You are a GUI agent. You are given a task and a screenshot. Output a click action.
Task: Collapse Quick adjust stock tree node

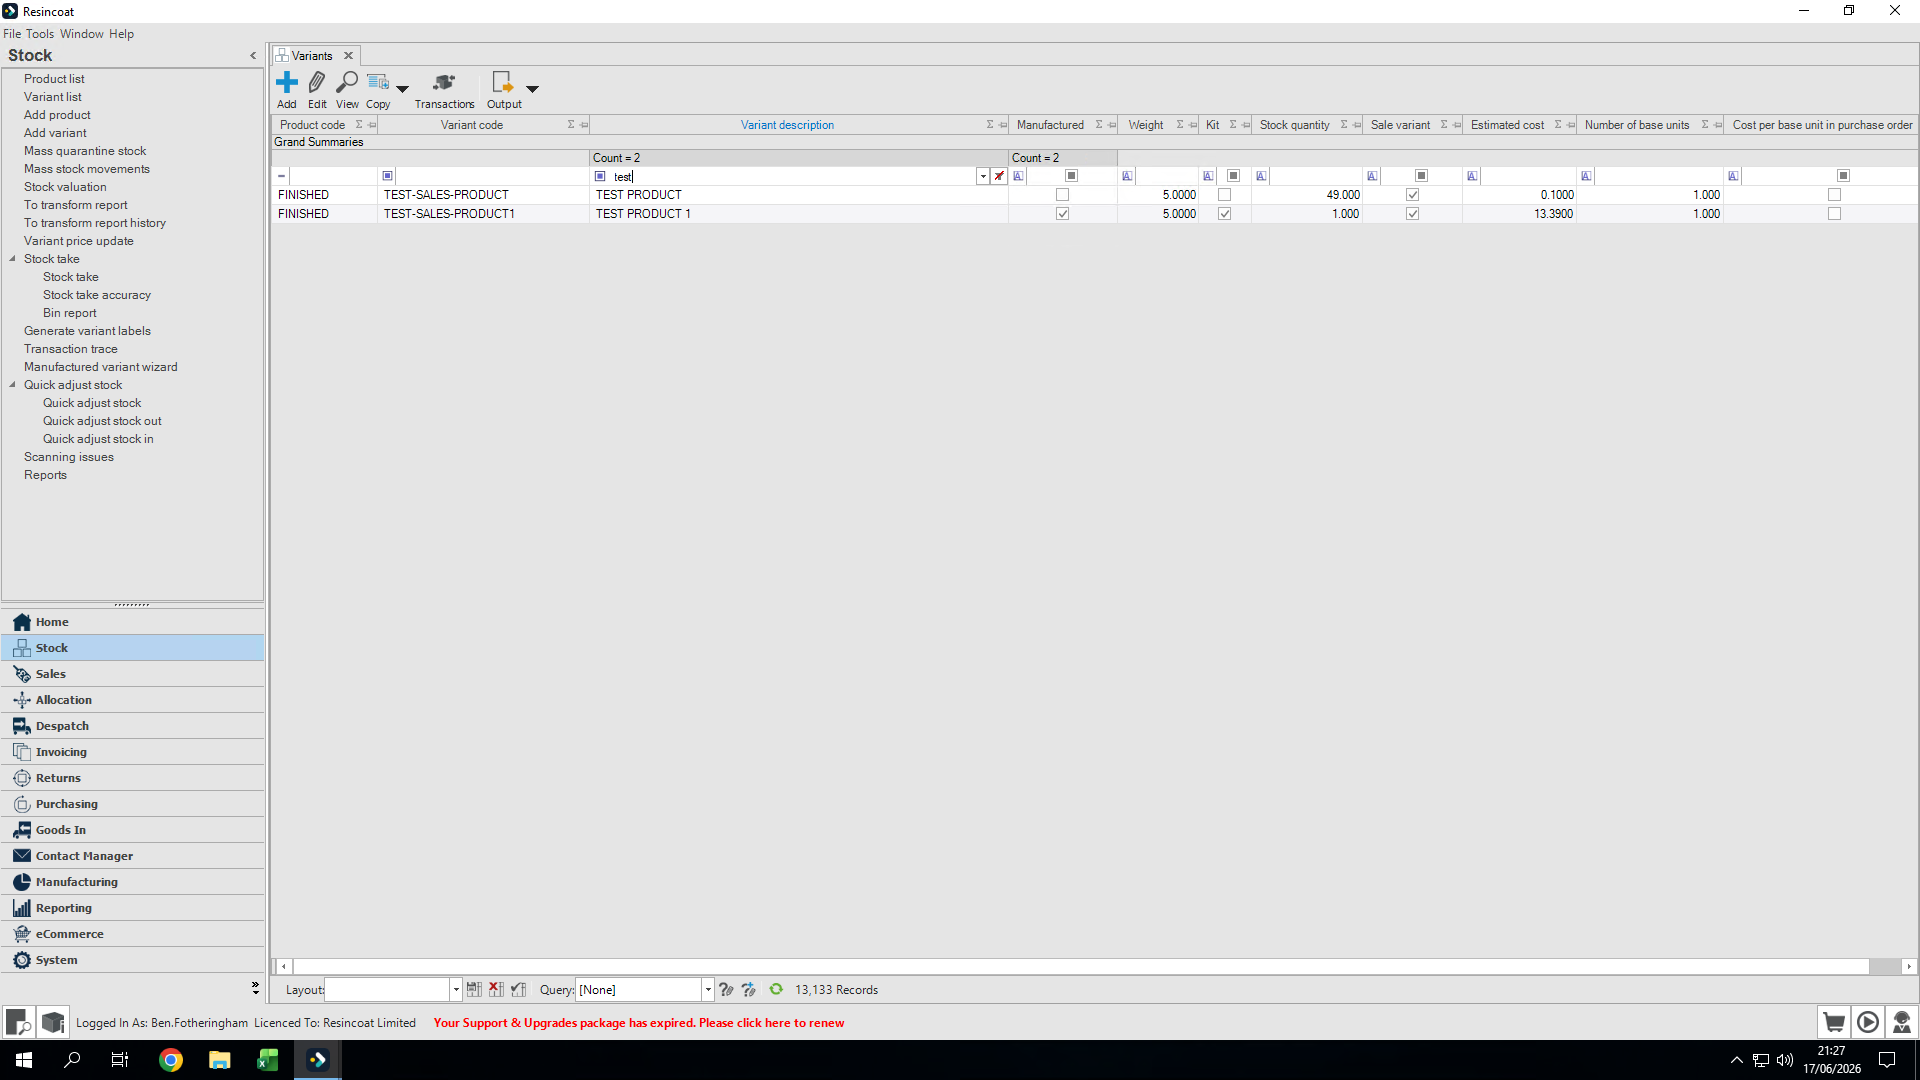(12, 385)
